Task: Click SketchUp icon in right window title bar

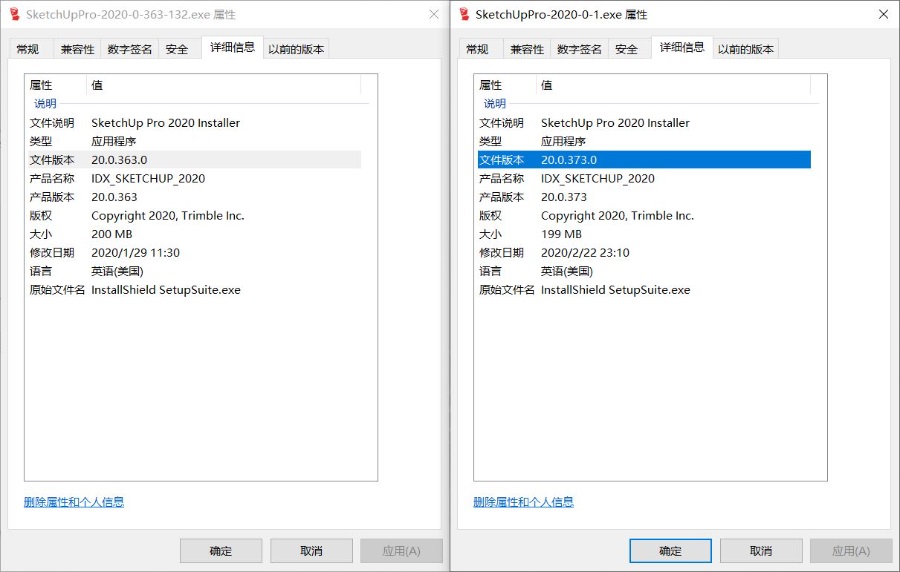Action: pyautogui.click(x=464, y=14)
